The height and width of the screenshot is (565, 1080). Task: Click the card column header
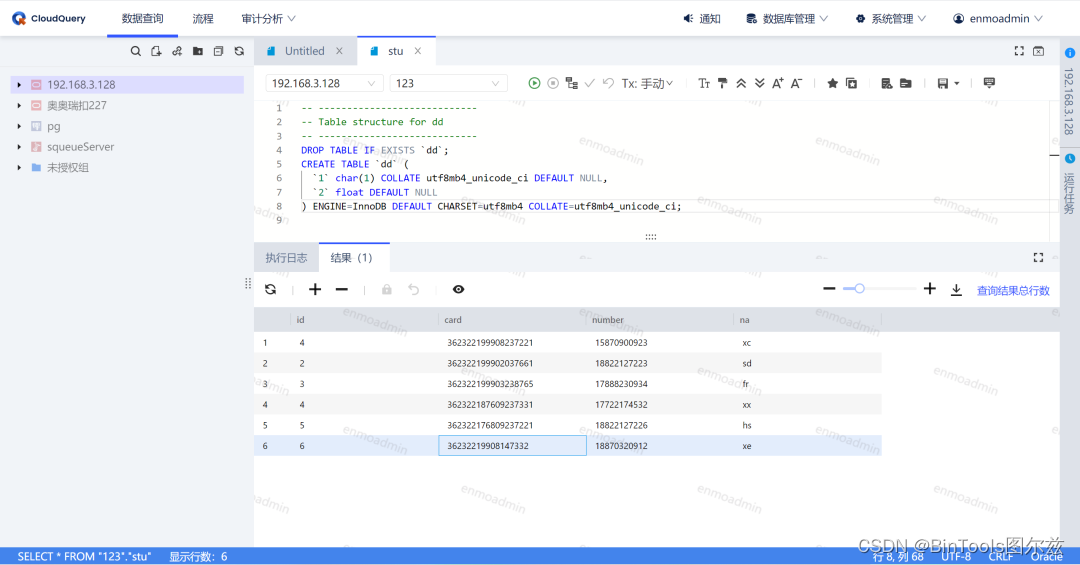click(x=512, y=320)
